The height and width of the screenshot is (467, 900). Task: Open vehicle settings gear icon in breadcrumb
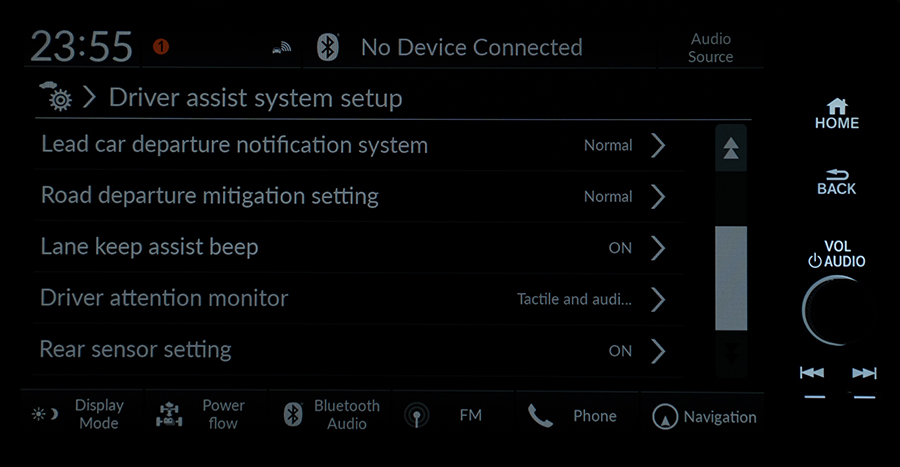point(56,96)
